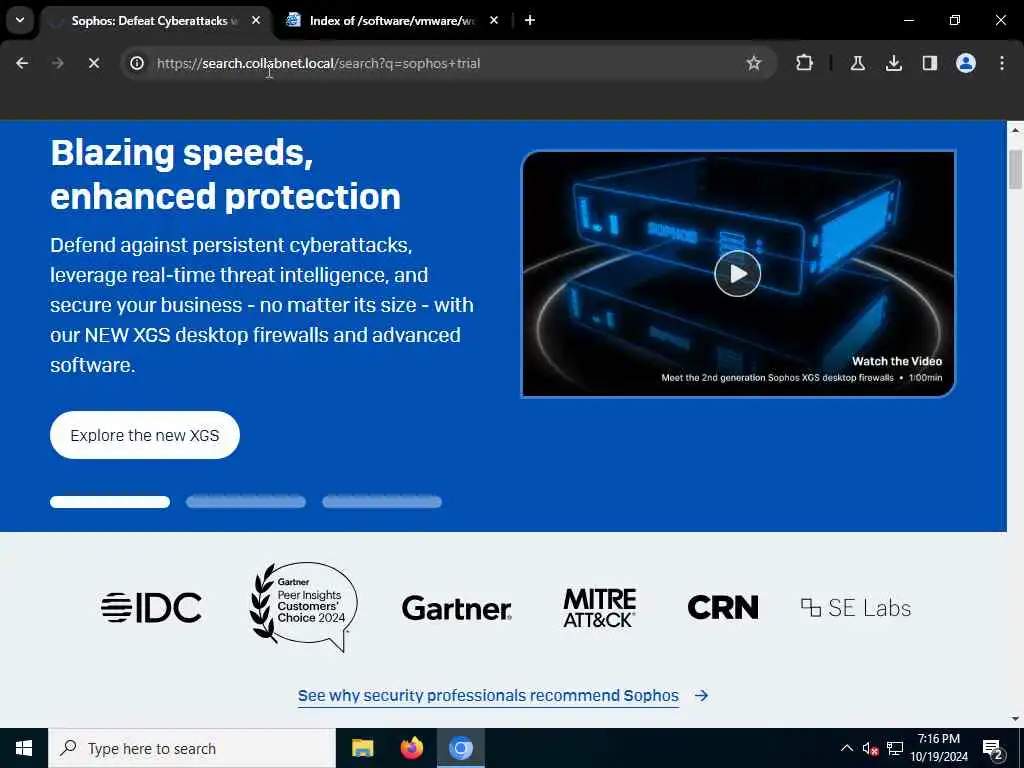The height and width of the screenshot is (768, 1024).
Task: Click the Blazing speeds, enhanced protection heading
Action: (x=225, y=174)
